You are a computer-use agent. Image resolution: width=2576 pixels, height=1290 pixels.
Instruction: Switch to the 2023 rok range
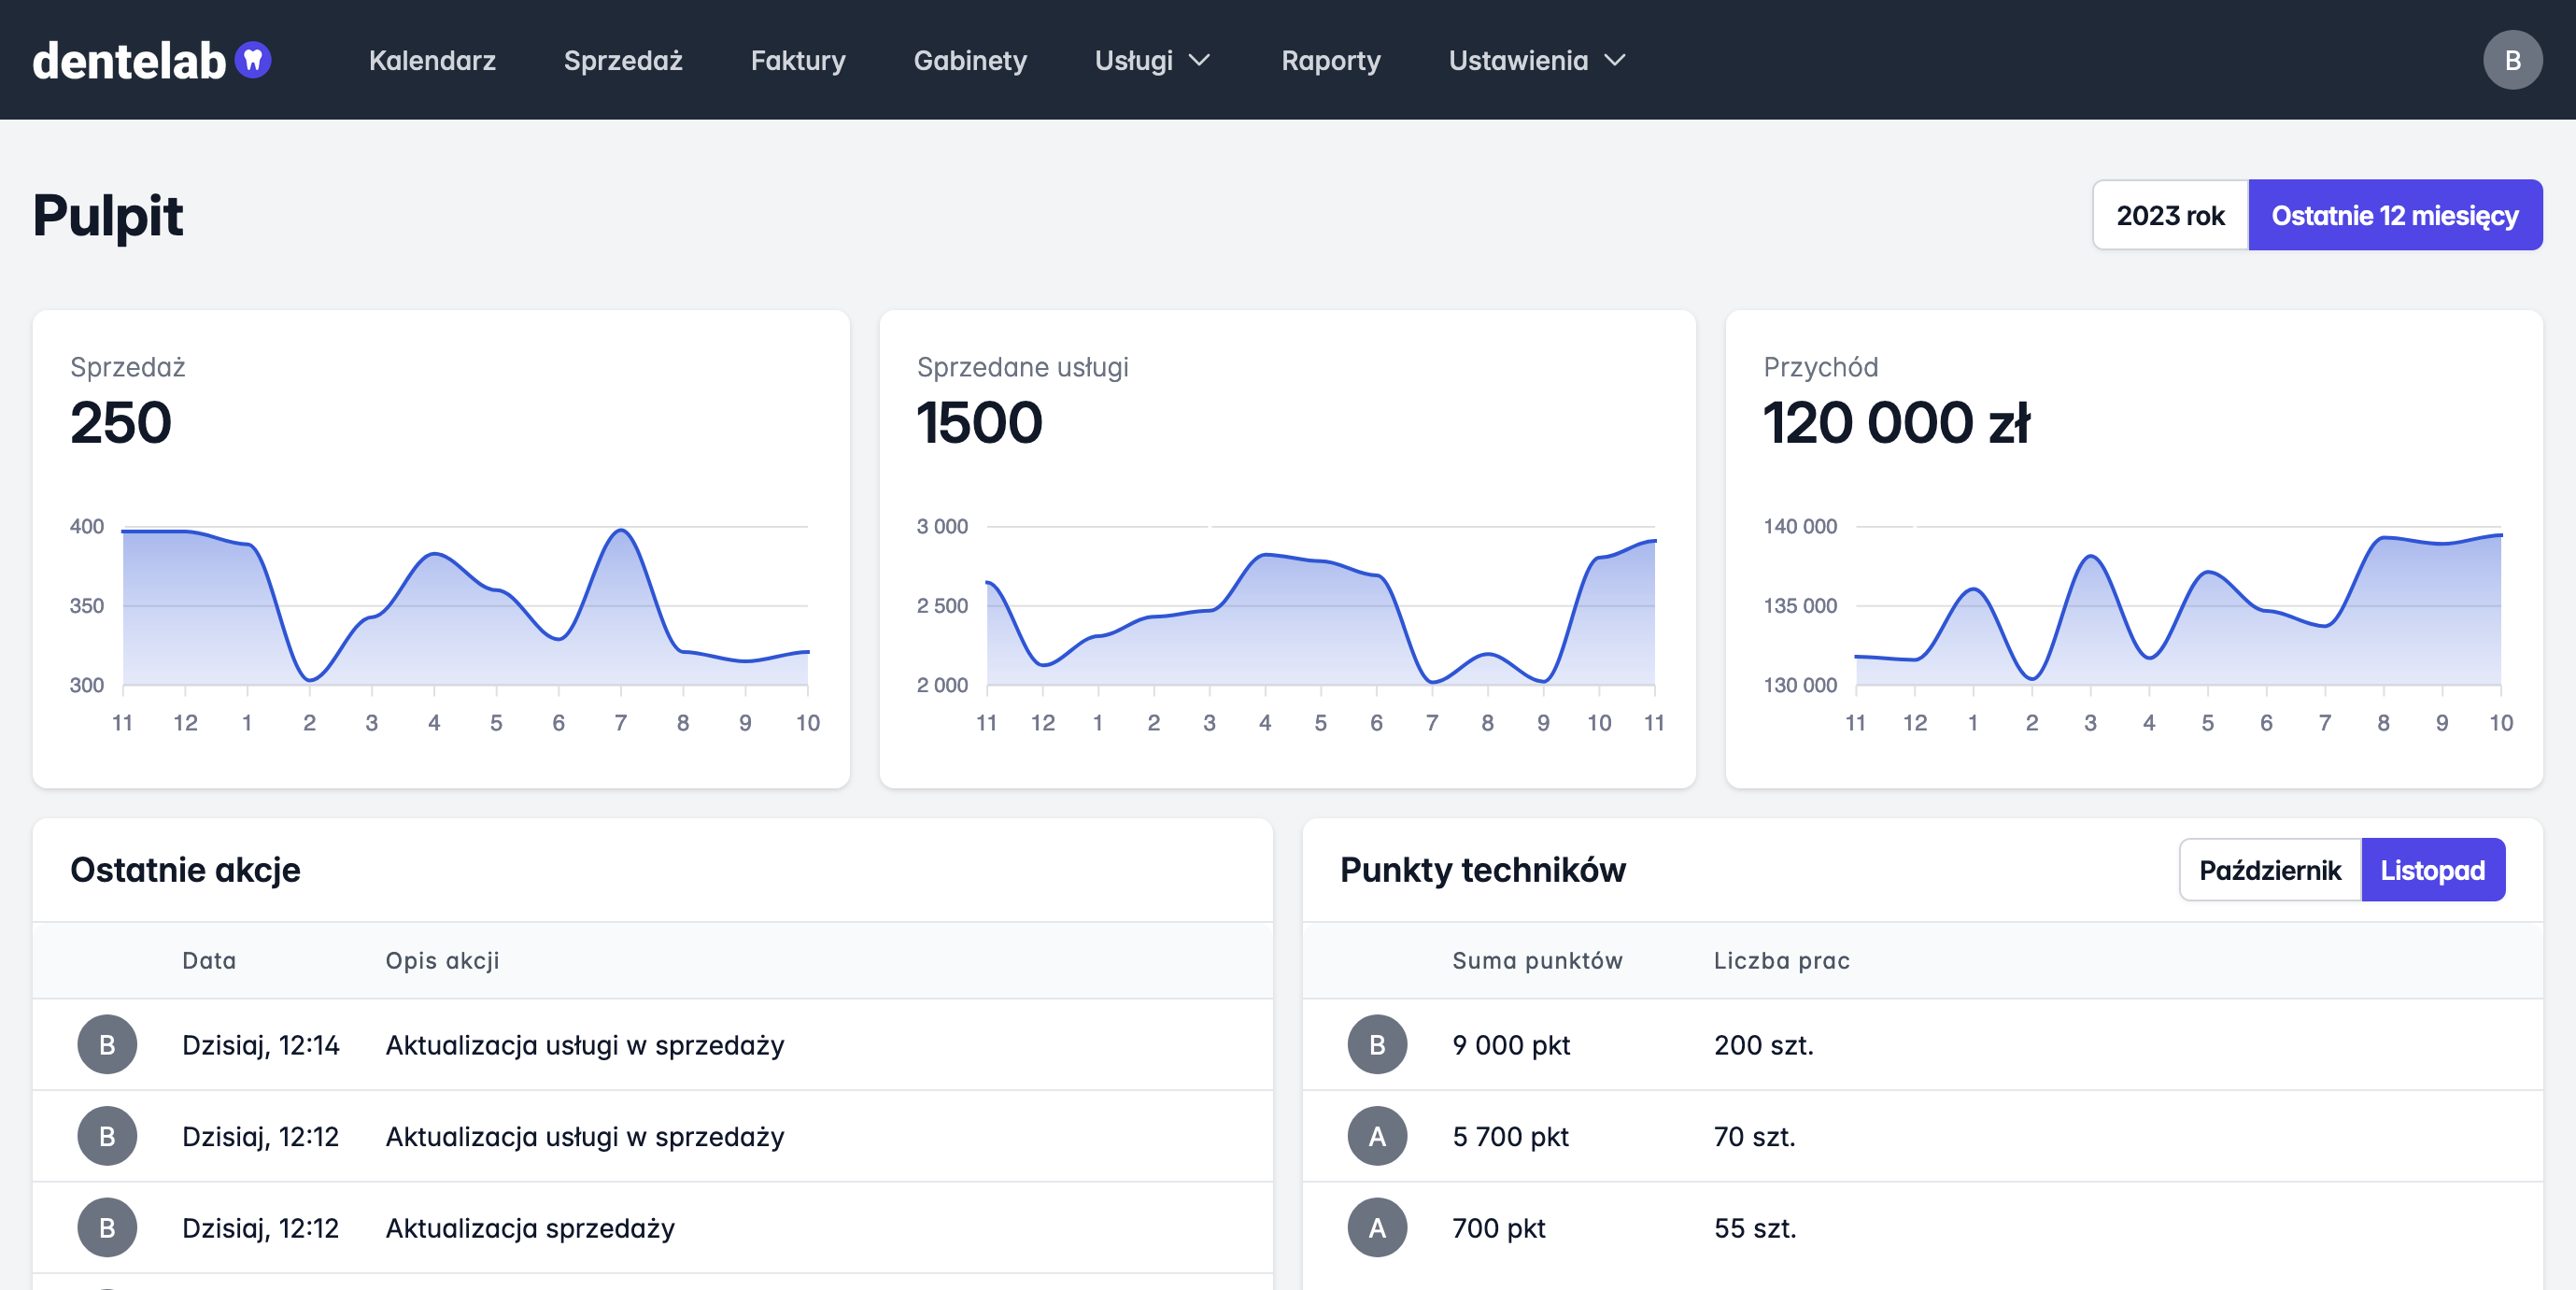(x=2170, y=215)
